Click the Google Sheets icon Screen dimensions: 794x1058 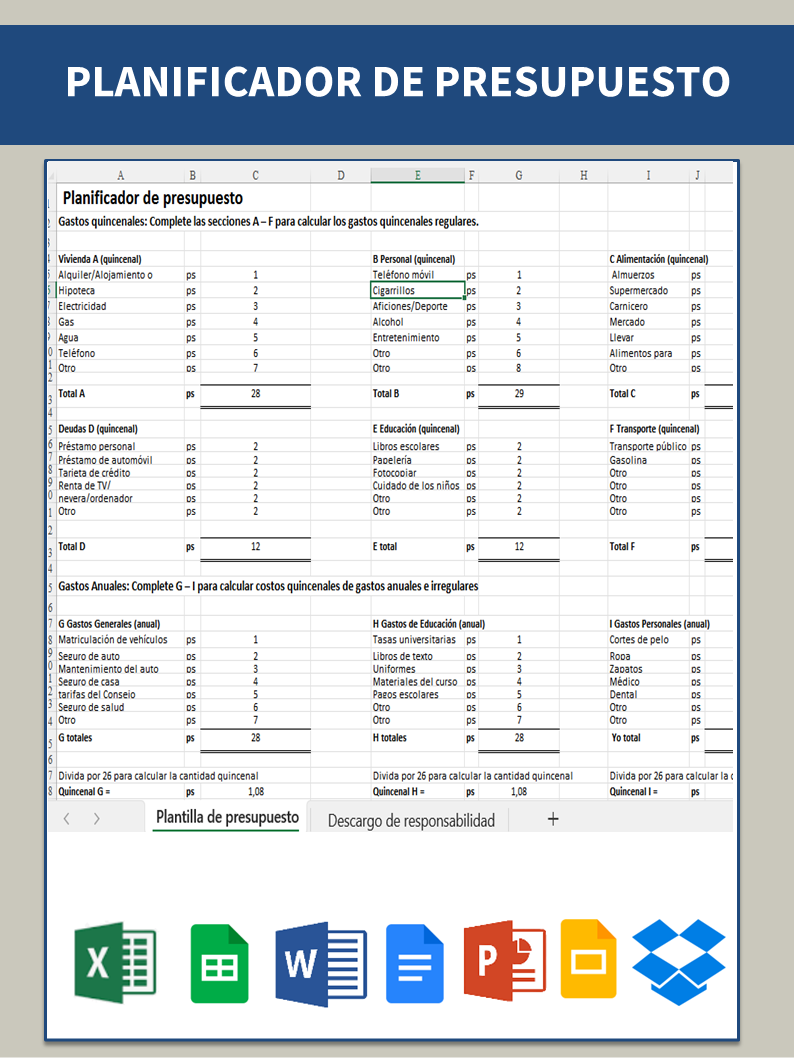[x=220, y=964]
